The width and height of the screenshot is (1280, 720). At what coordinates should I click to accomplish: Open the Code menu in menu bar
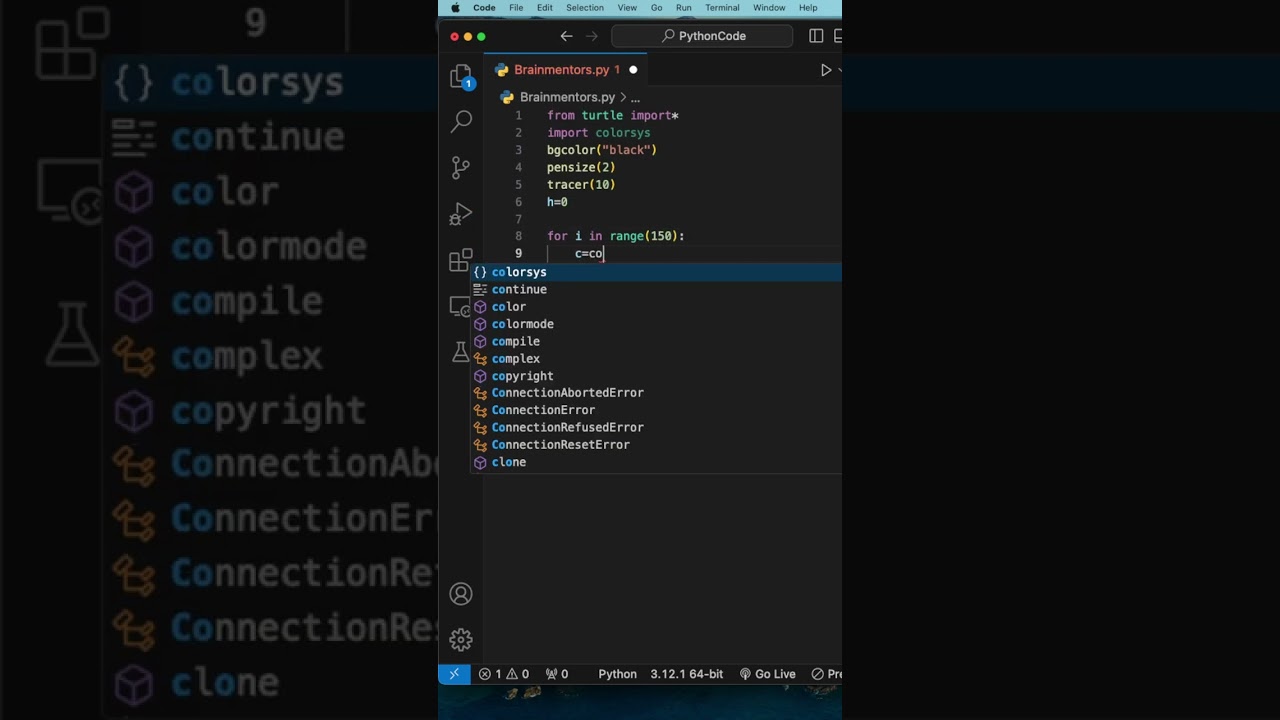[484, 8]
